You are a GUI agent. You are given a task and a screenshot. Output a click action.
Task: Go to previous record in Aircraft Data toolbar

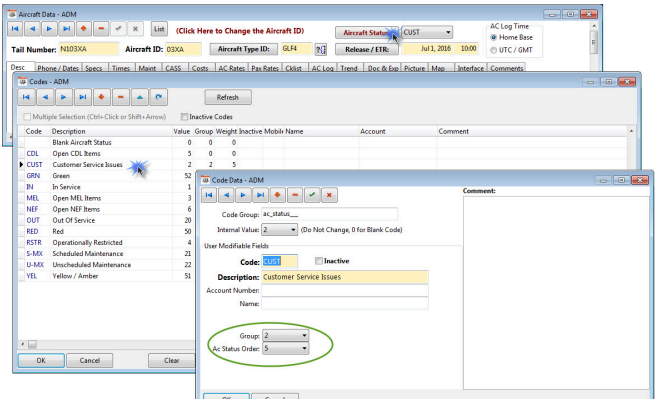point(32,29)
